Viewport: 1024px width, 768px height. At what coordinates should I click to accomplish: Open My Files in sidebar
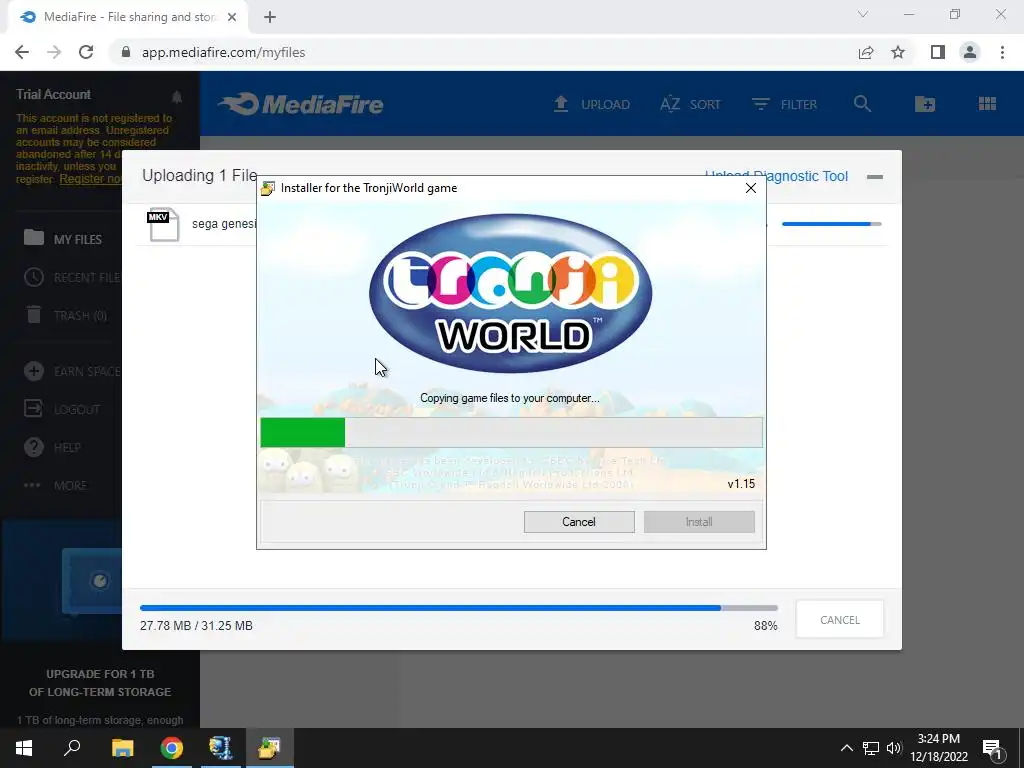point(63,239)
